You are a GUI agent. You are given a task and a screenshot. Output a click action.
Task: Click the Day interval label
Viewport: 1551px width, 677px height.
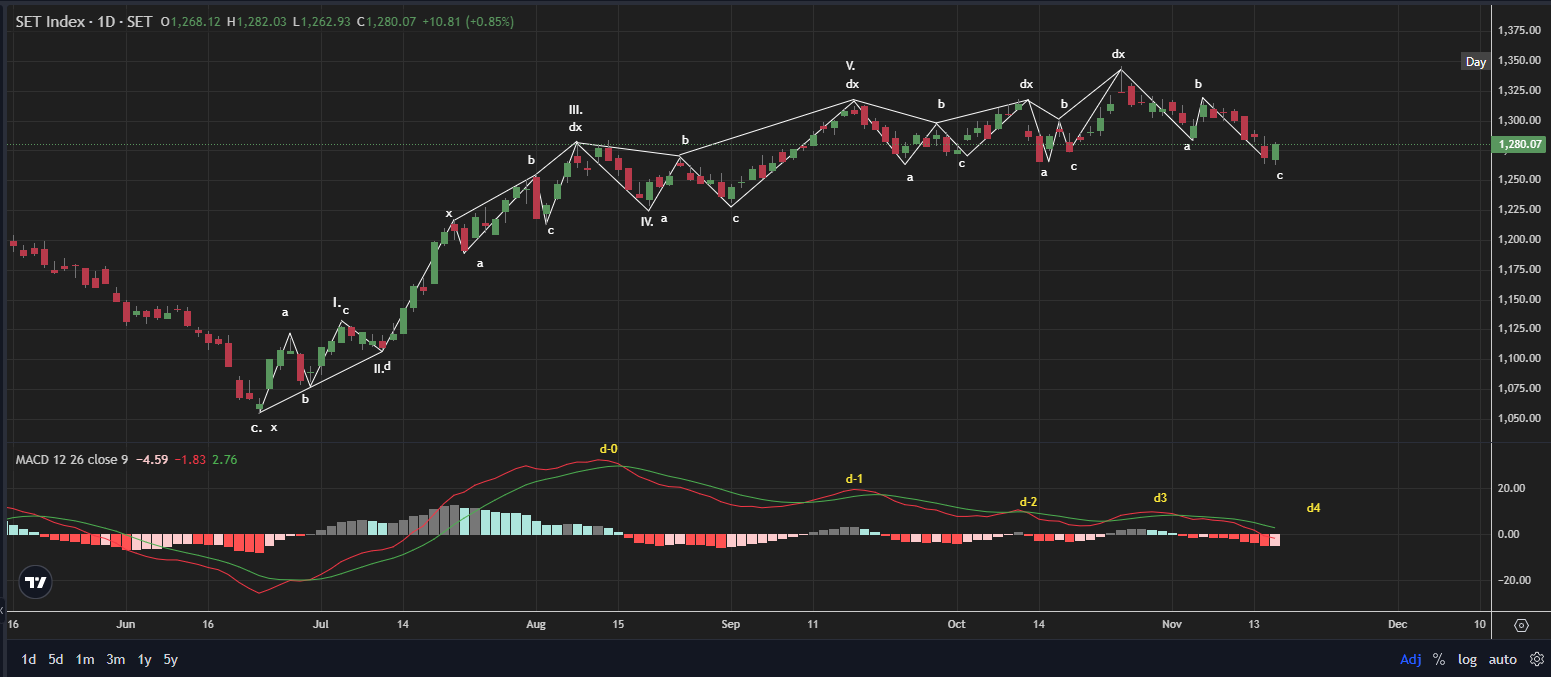pos(1476,62)
